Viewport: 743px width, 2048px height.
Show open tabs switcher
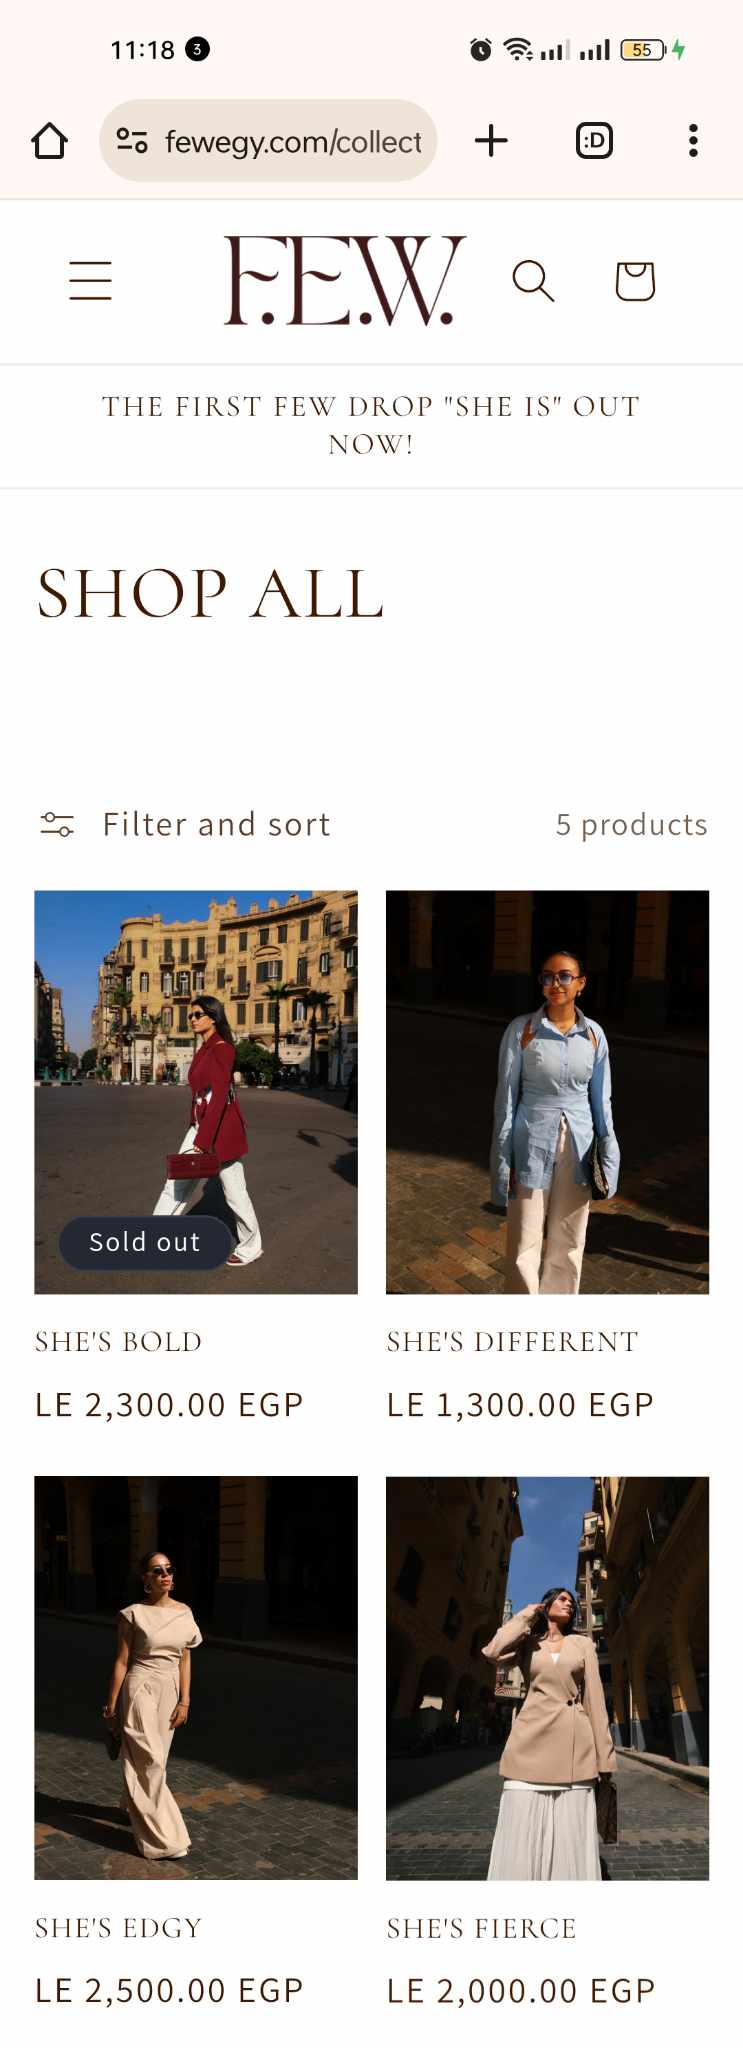pyautogui.click(x=594, y=141)
